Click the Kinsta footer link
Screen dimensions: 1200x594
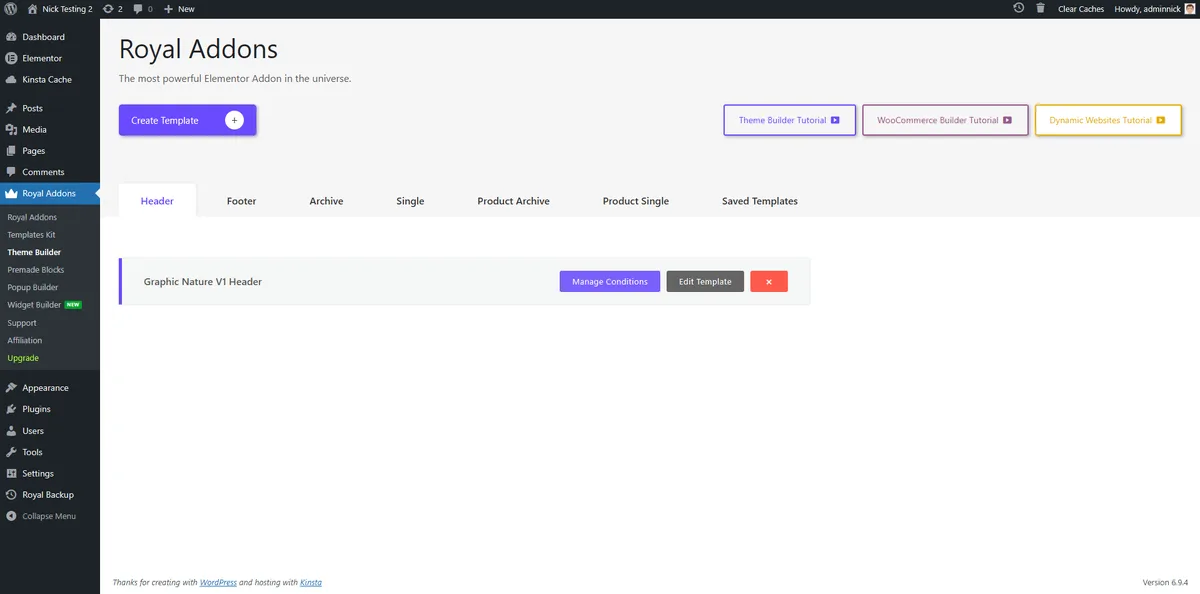311,582
